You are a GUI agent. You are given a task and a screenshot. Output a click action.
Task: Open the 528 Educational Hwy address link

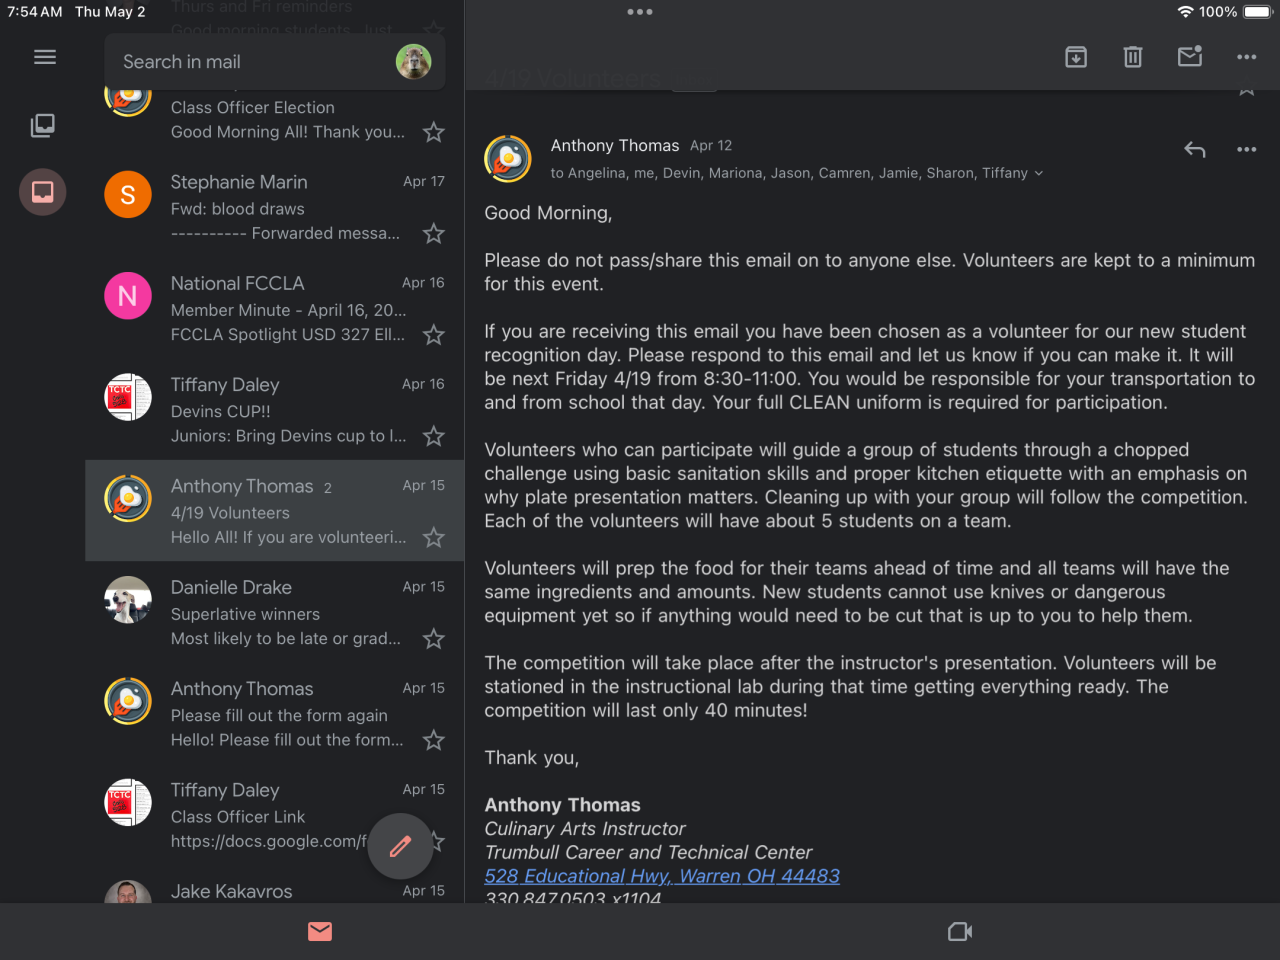coord(662,876)
